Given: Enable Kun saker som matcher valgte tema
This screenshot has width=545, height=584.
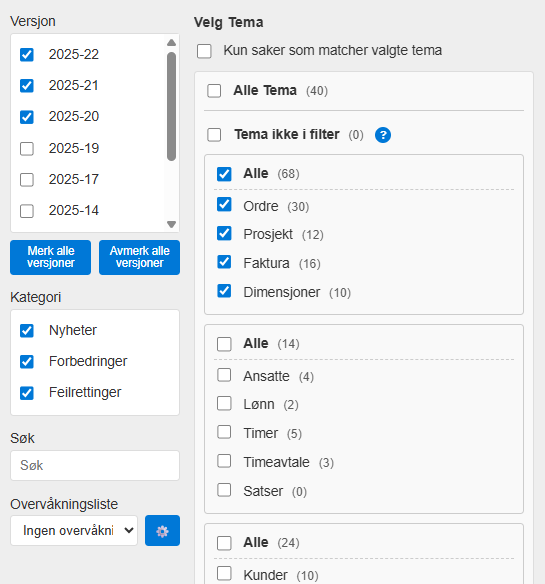Looking at the screenshot, I should click(204, 51).
